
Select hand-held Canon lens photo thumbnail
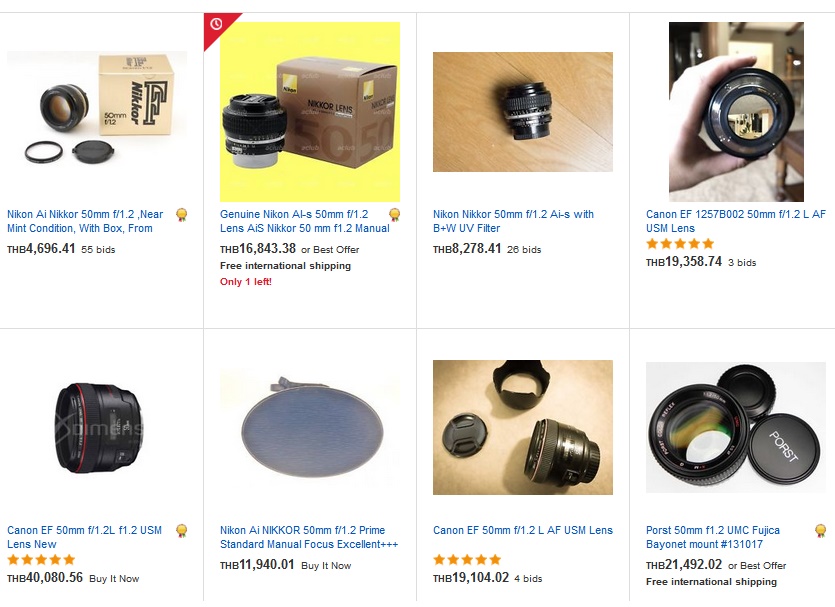[x=736, y=112]
